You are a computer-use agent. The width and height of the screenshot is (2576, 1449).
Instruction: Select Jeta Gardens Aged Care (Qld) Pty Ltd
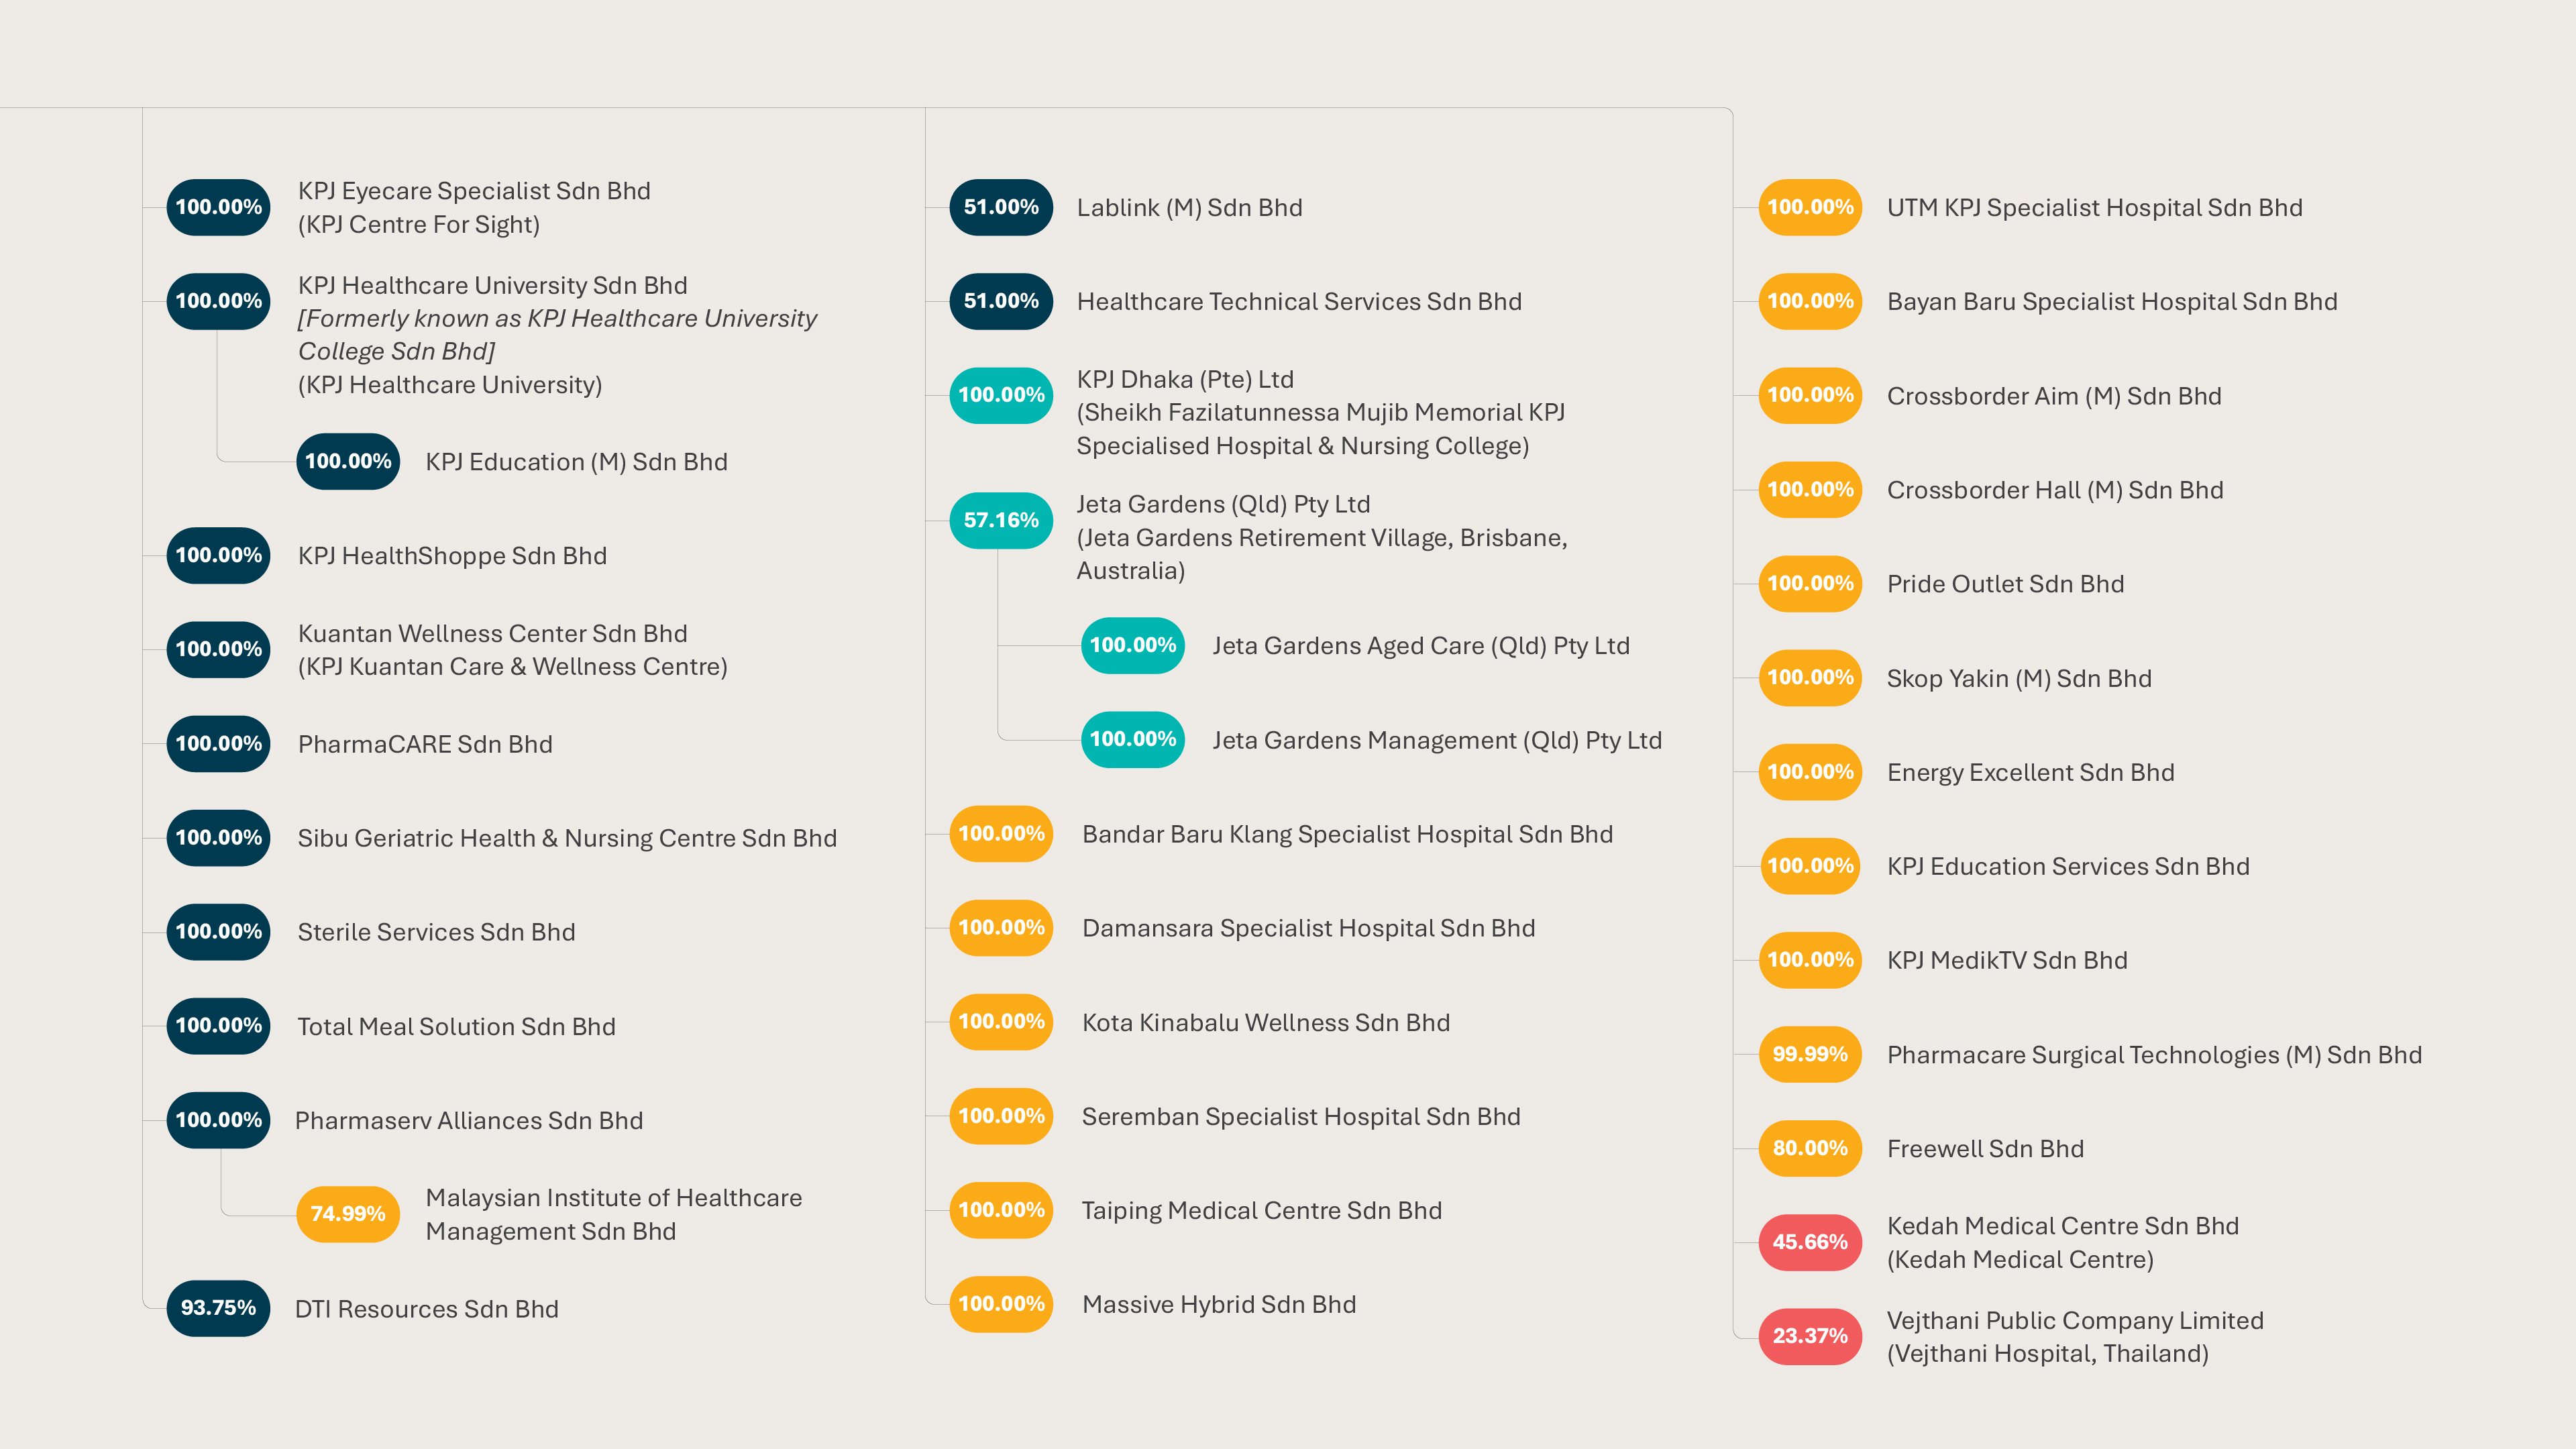[1420, 646]
